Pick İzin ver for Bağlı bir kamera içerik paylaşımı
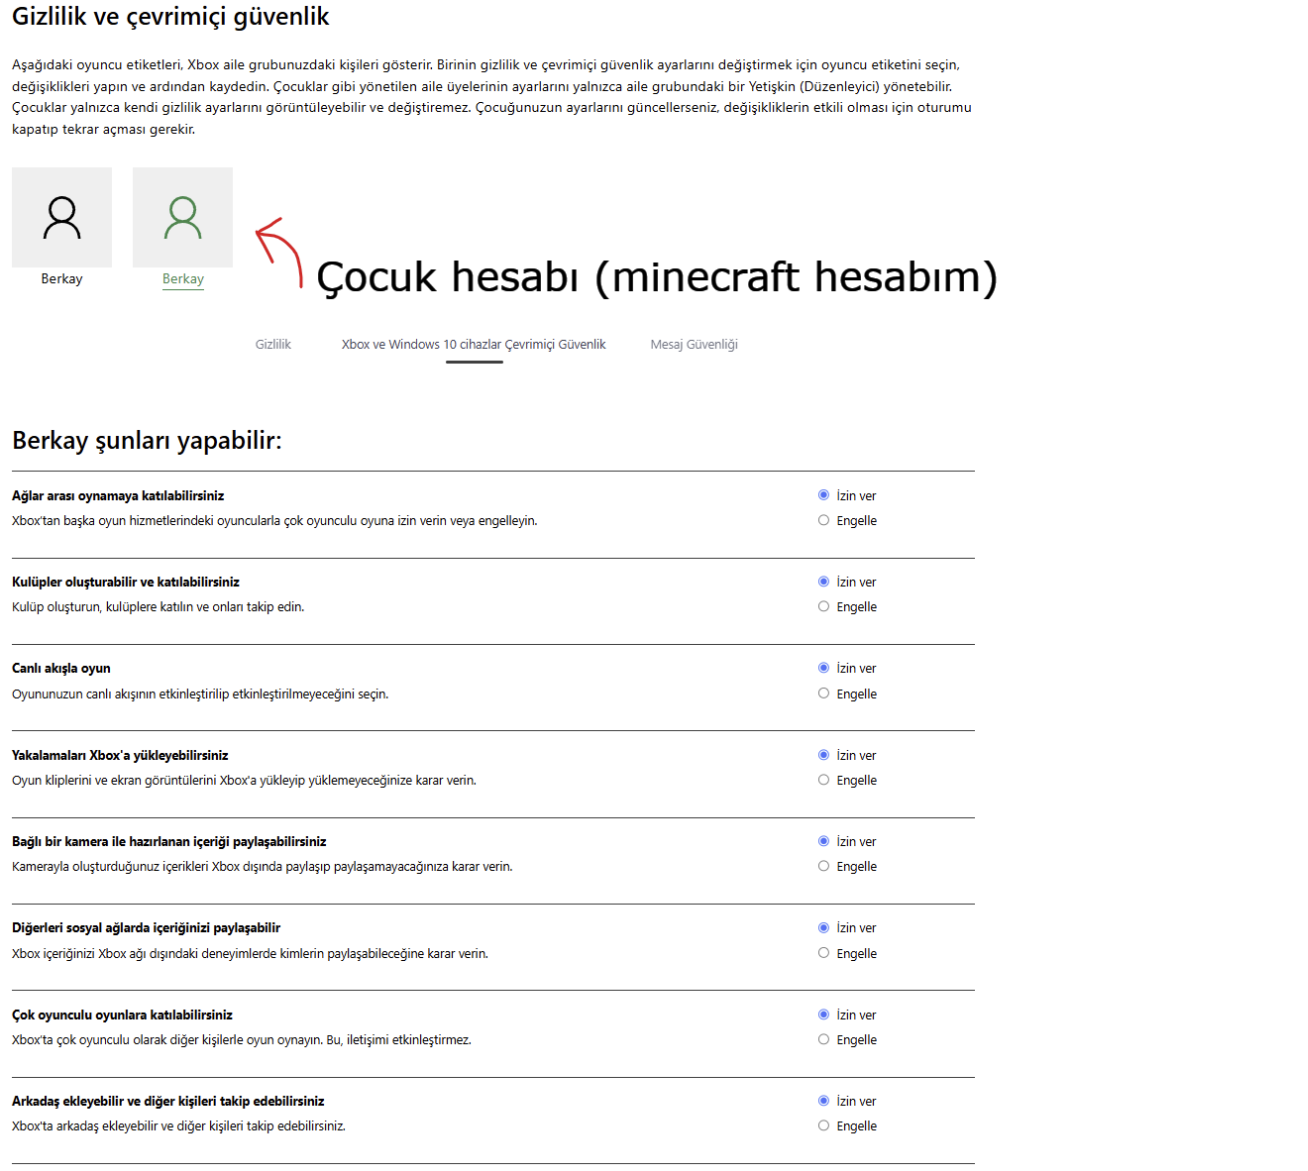 [x=824, y=841]
